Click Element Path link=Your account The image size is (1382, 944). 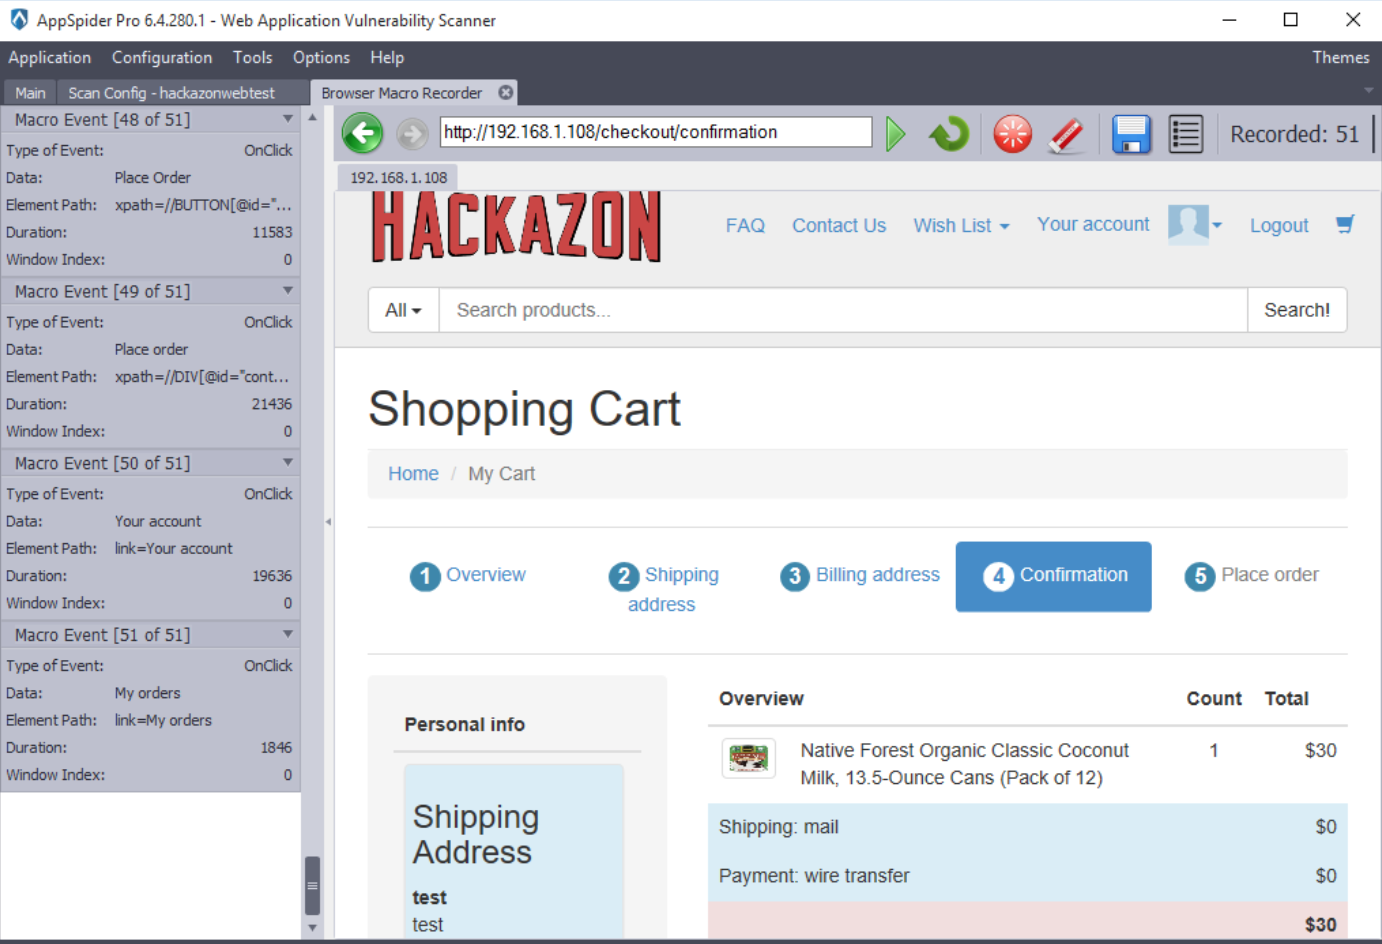coord(173,548)
